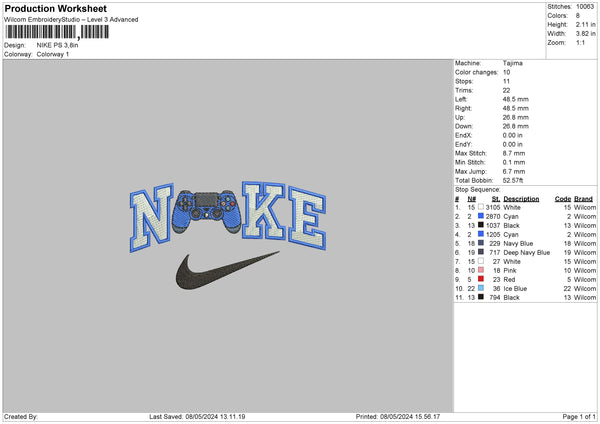Select the Ice Blue color swatch
This screenshot has width=600, height=424.
point(481,288)
